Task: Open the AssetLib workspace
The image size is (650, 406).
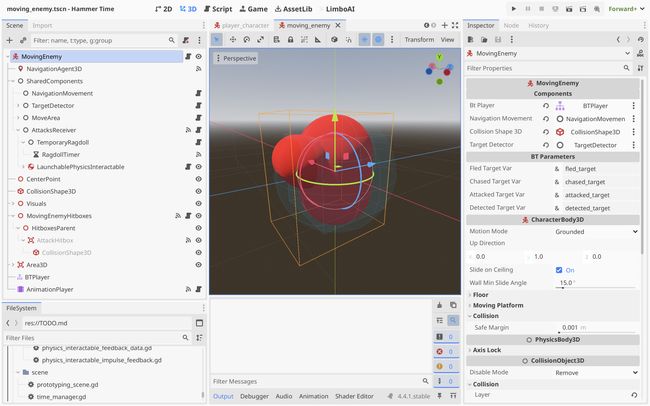Action: coord(293,9)
